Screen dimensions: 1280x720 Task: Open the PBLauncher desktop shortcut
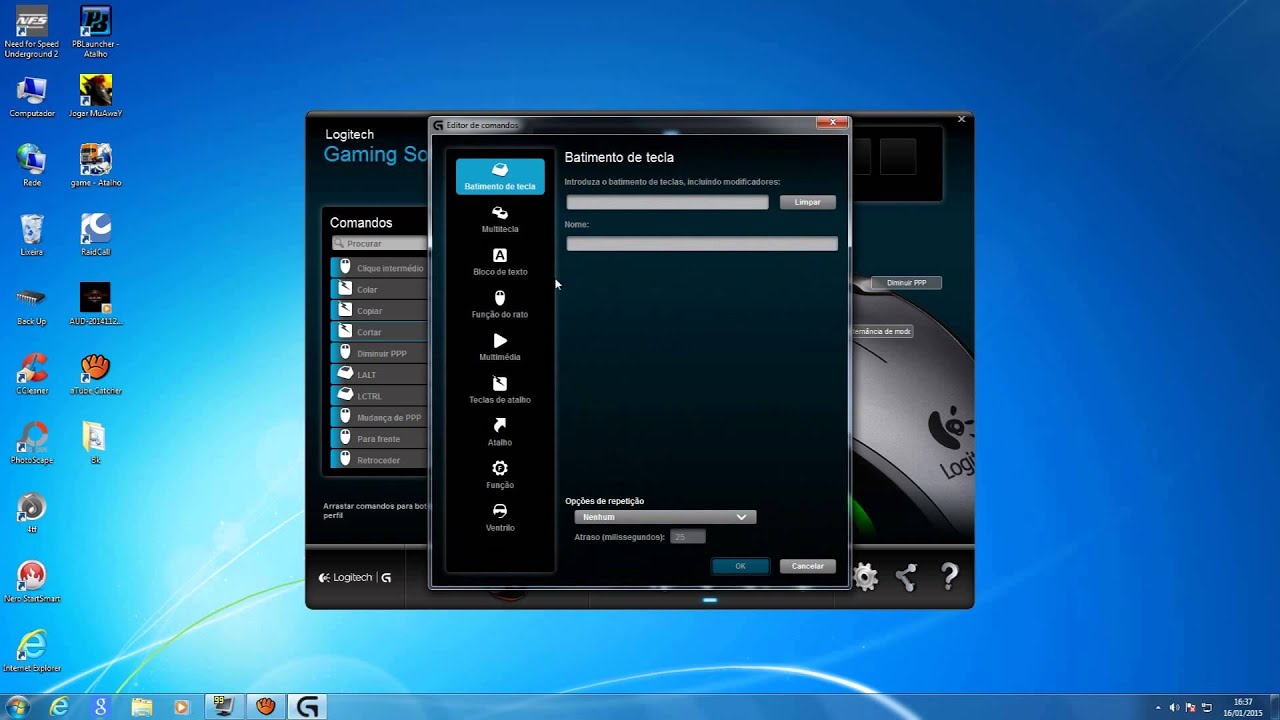click(95, 32)
